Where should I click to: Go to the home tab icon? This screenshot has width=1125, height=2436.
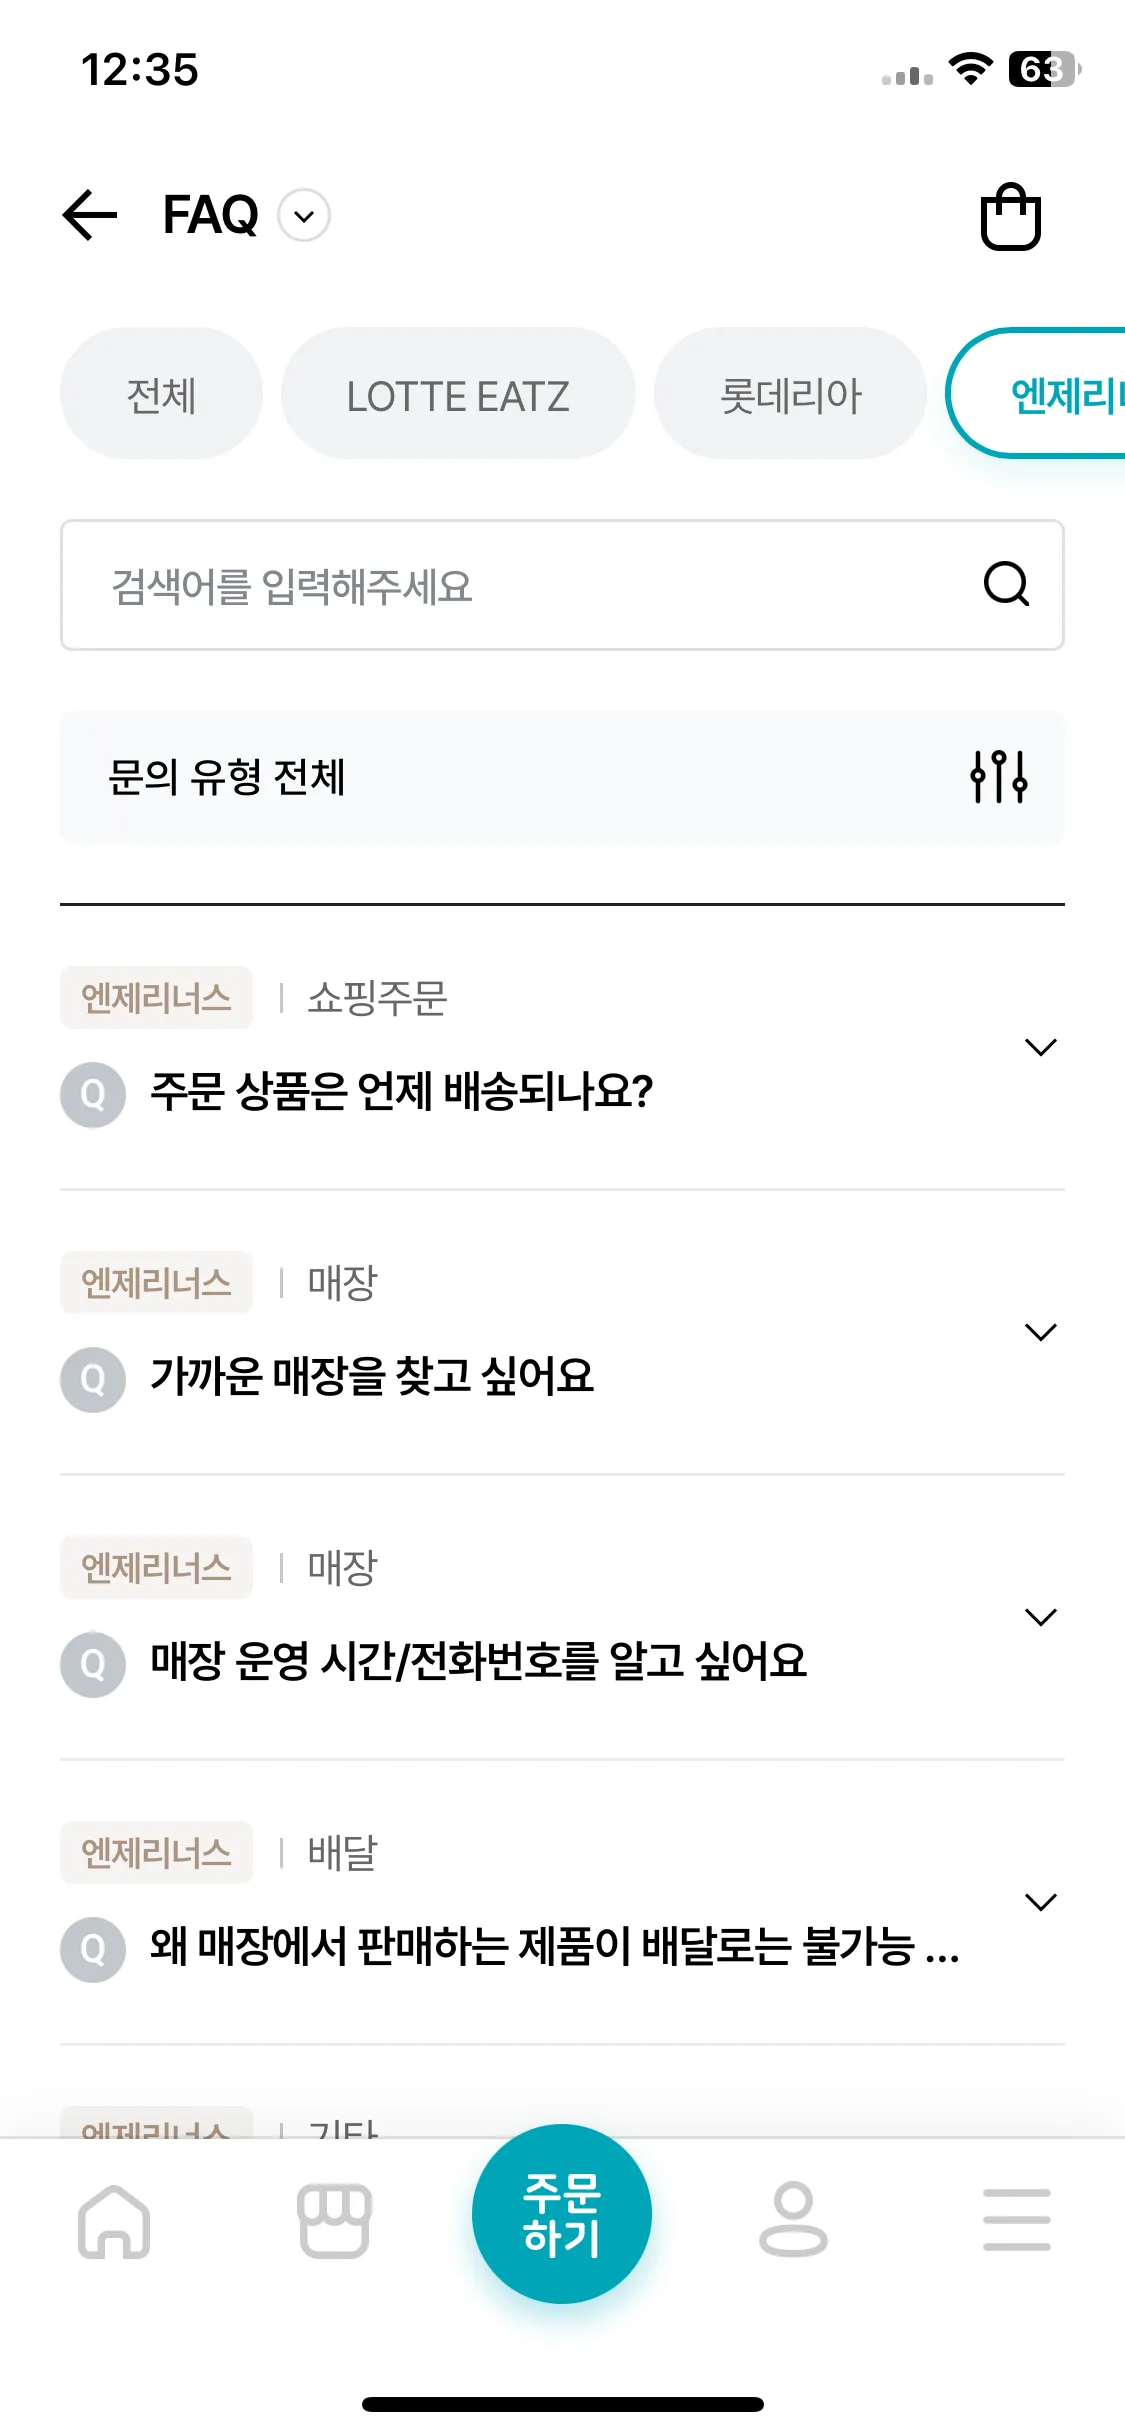(114, 2221)
